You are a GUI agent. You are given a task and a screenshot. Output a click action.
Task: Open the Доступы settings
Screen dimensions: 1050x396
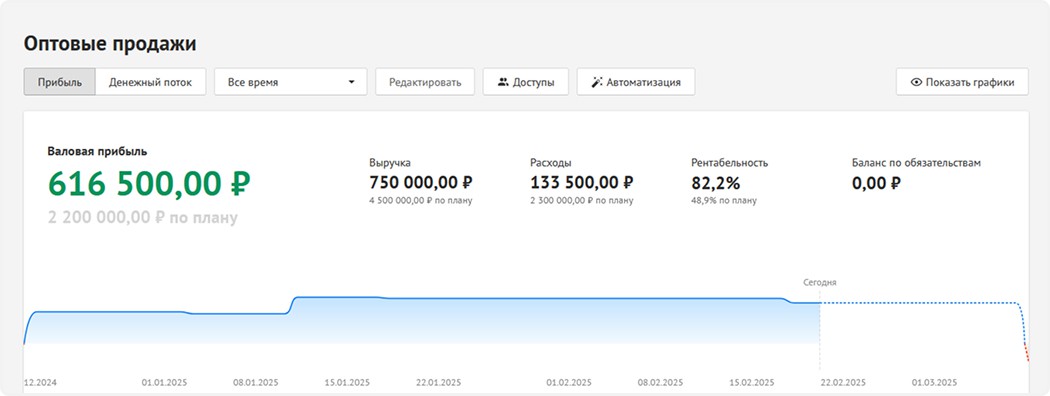click(x=526, y=82)
